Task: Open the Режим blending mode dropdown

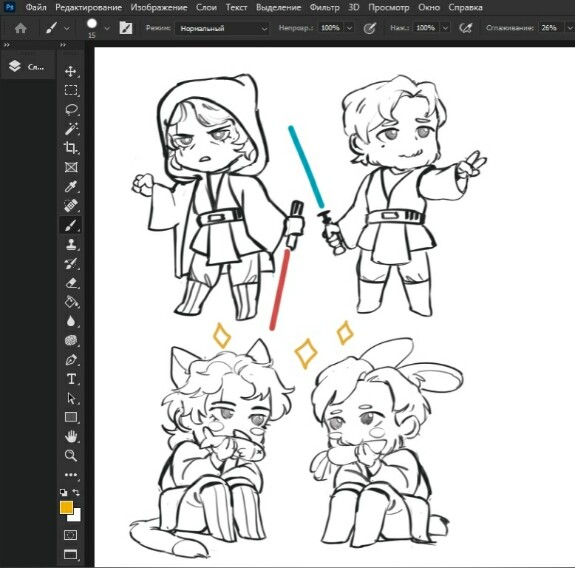Action: point(221,28)
